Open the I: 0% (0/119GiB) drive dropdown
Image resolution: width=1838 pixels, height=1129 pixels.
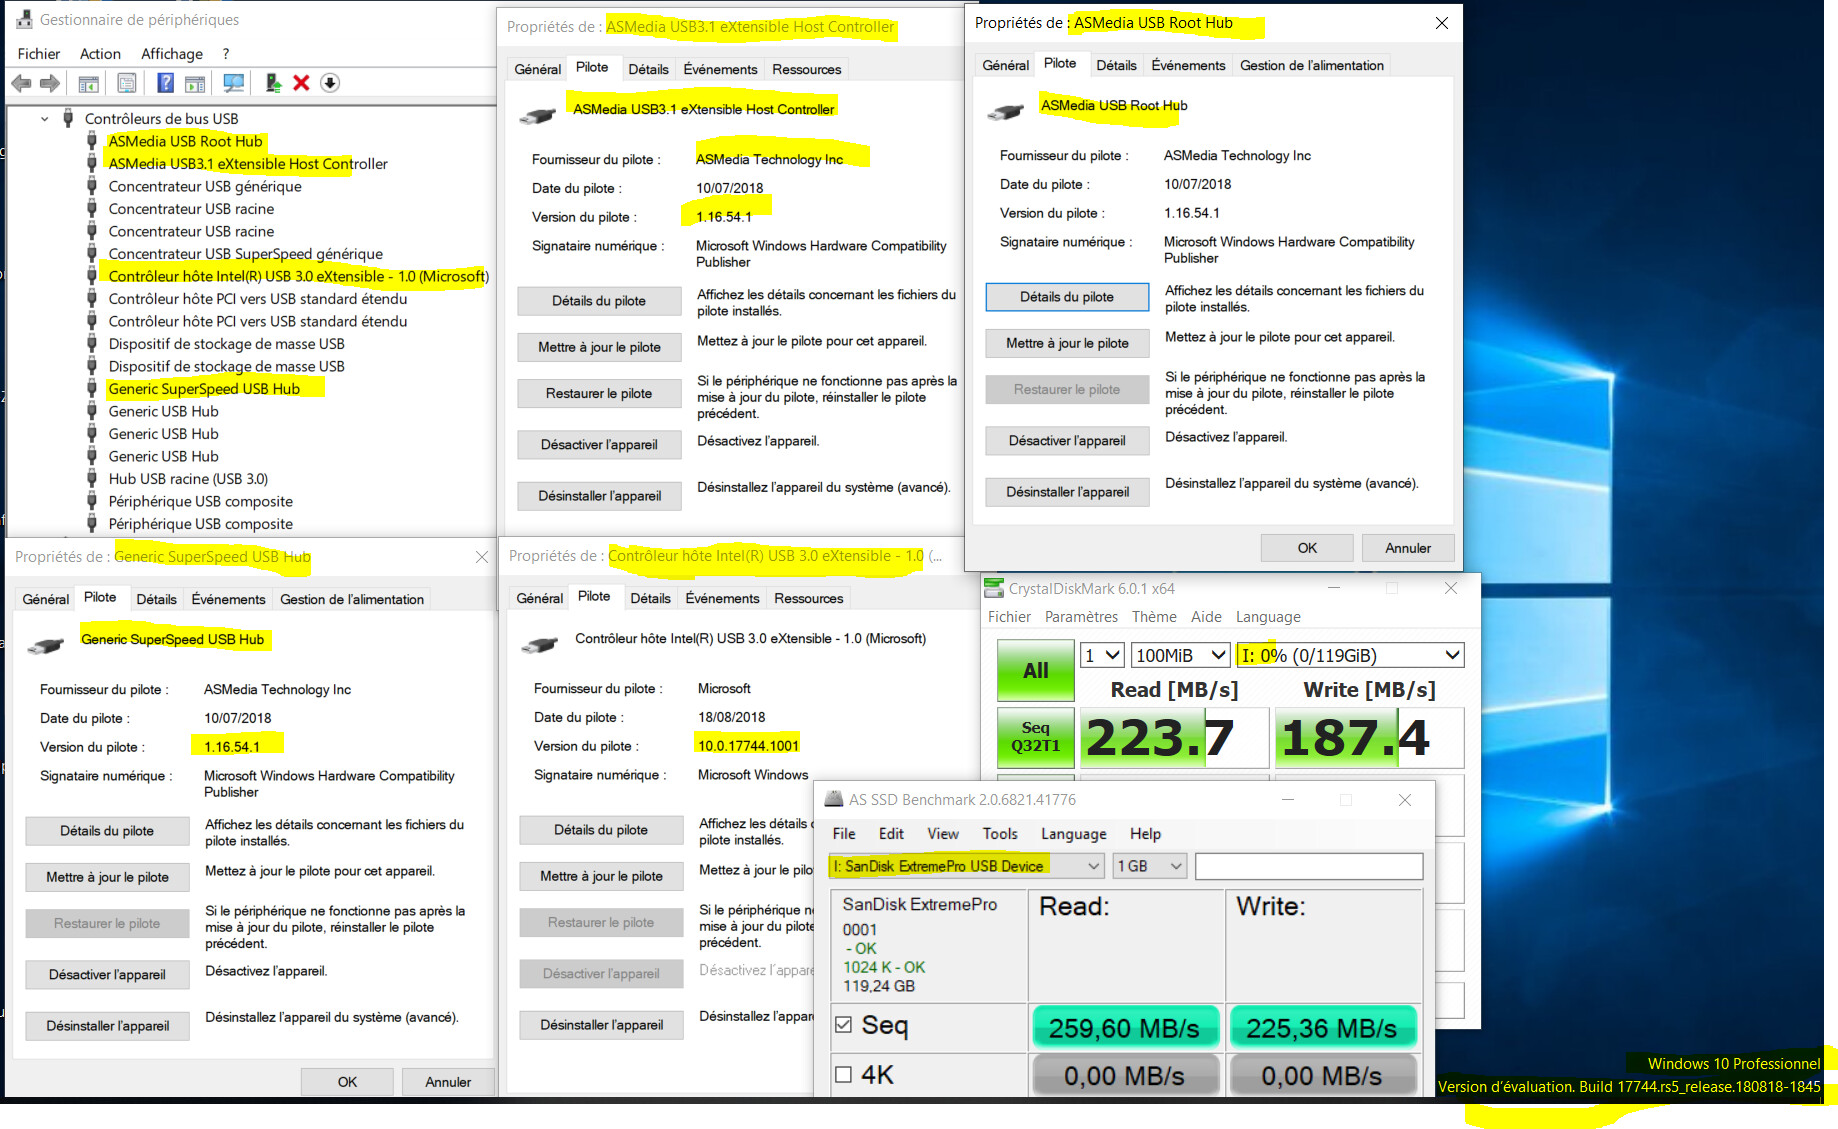pos(1351,655)
